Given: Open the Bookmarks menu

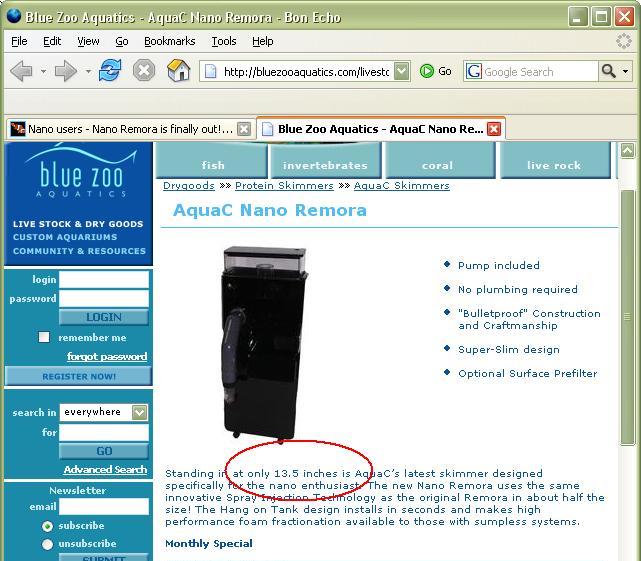Looking at the screenshot, I should 169,41.
